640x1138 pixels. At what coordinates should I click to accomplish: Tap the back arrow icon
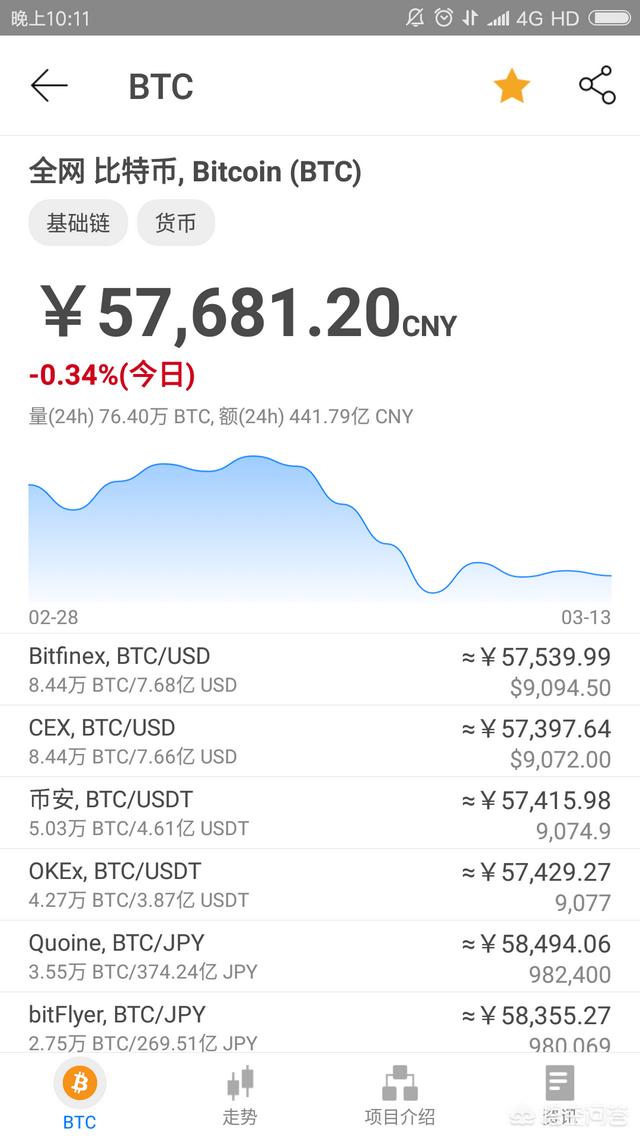click(x=49, y=86)
